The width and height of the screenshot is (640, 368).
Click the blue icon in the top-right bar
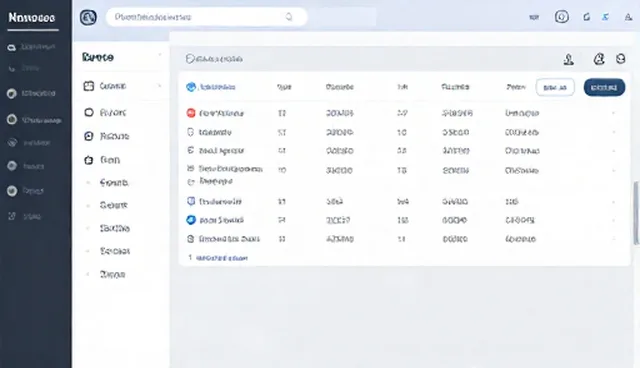[606, 17]
